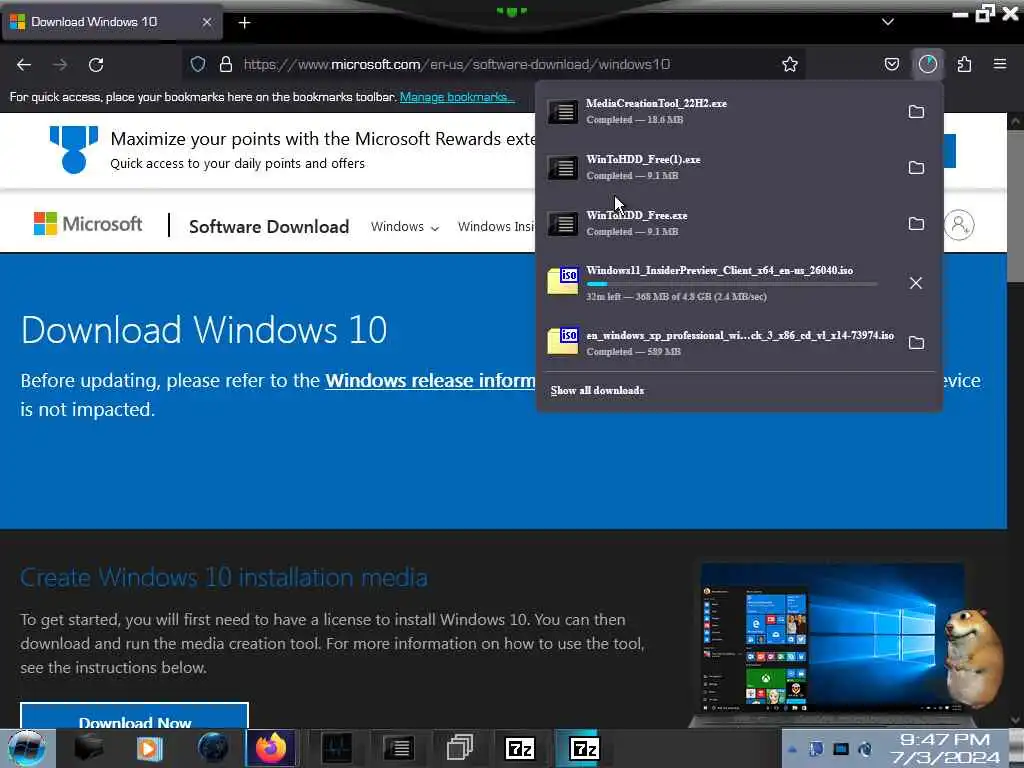Open media player icon on taskbar
Image resolution: width=1024 pixels, height=768 pixels.
tap(149, 748)
